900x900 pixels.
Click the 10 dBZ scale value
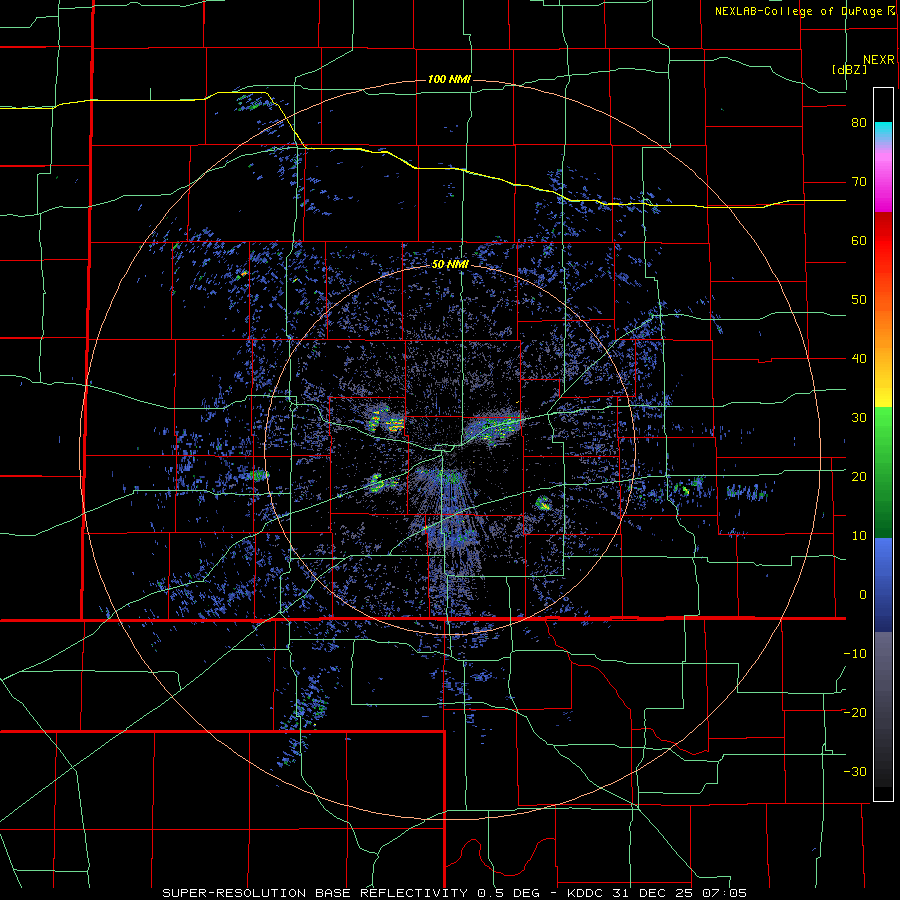(859, 536)
